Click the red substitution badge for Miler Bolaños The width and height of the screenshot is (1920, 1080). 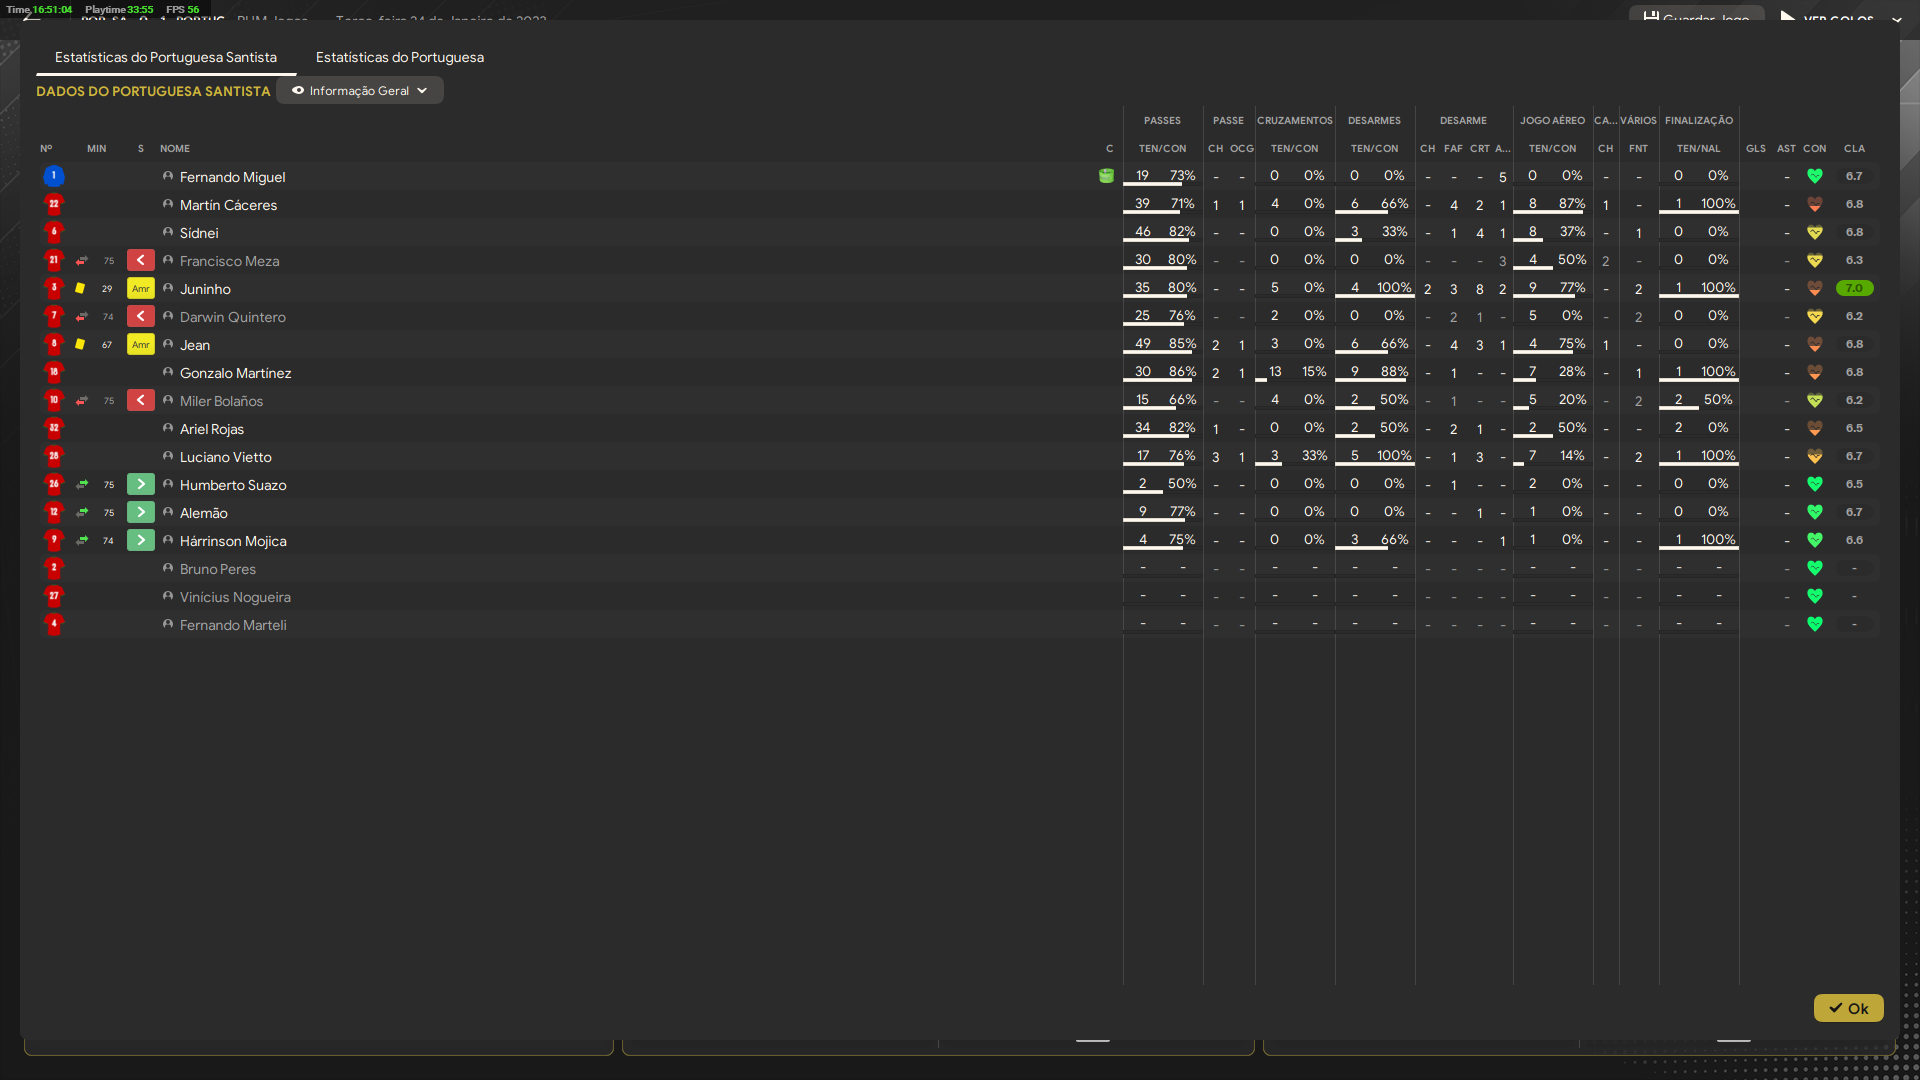pos(141,400)
